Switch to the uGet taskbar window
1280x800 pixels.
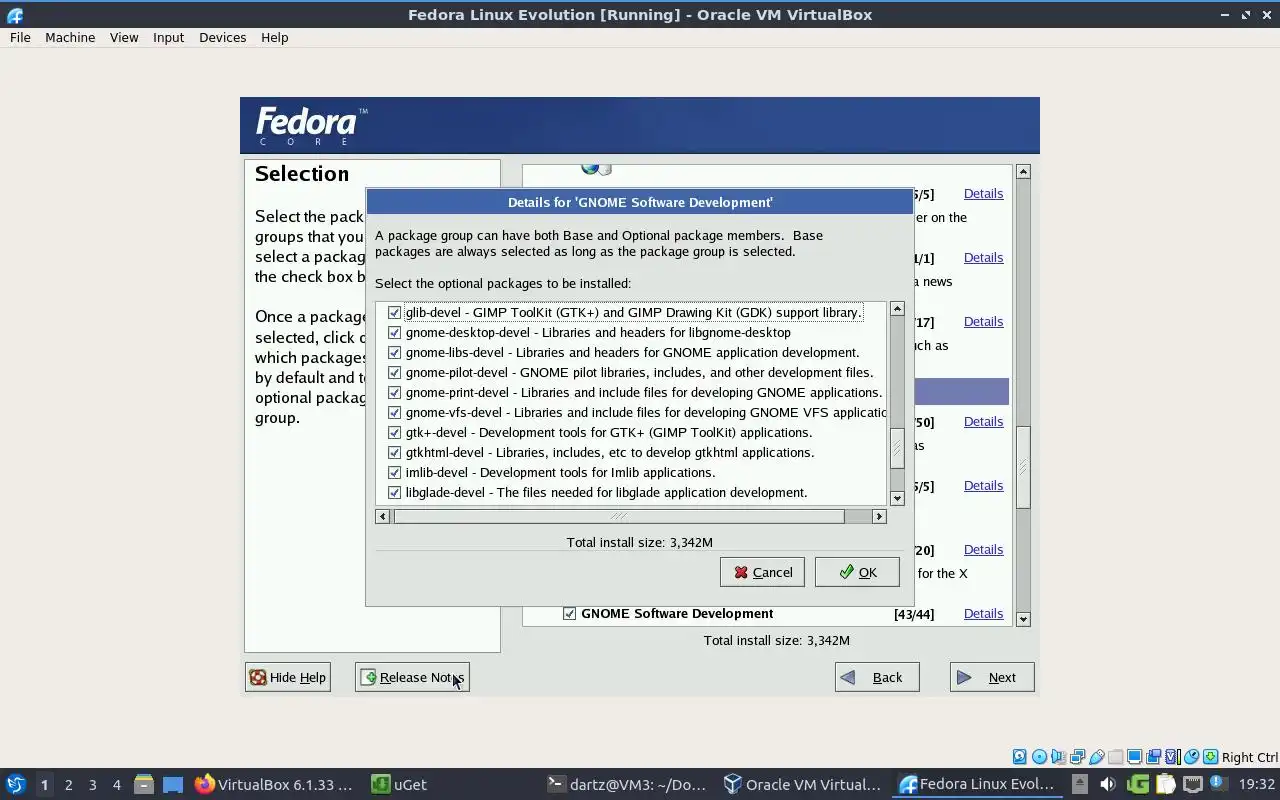click(400, 784)
